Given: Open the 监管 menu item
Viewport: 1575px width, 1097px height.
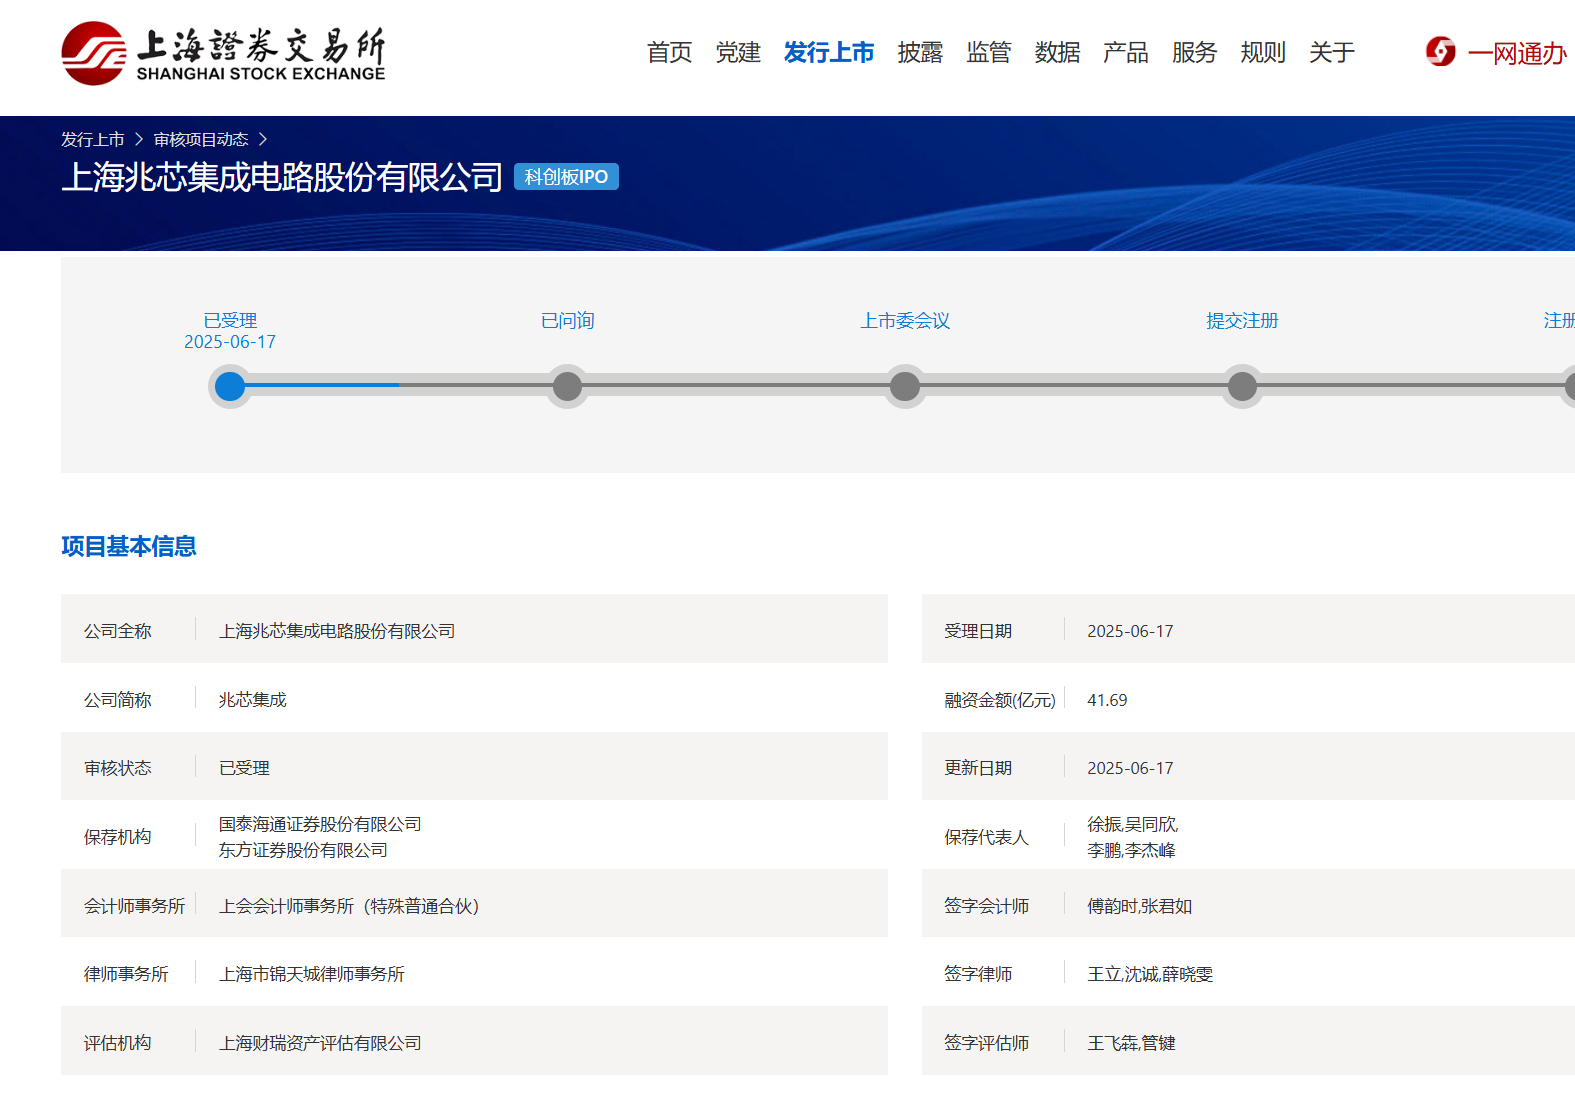Looking at the screenshot, I should coord(989,53).
